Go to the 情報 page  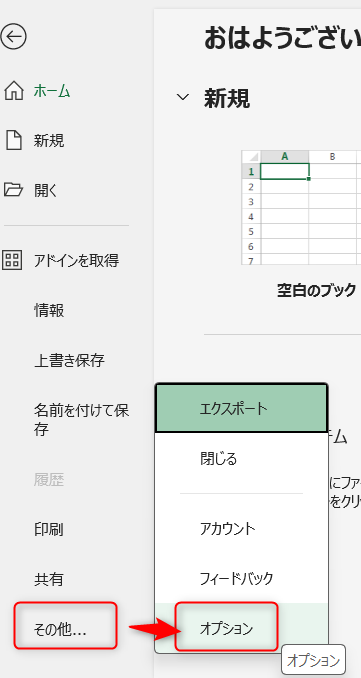(49, 310)
